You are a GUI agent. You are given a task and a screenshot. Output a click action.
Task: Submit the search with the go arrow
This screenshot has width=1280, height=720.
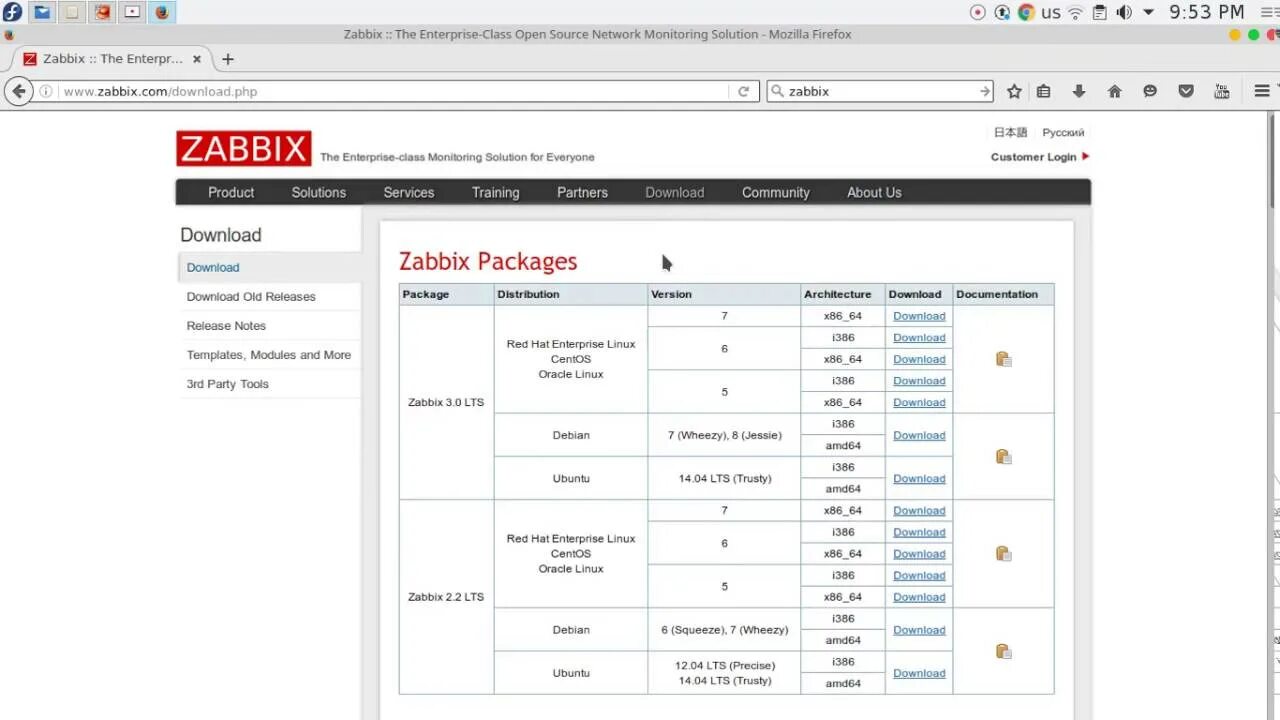coord(985,91)
